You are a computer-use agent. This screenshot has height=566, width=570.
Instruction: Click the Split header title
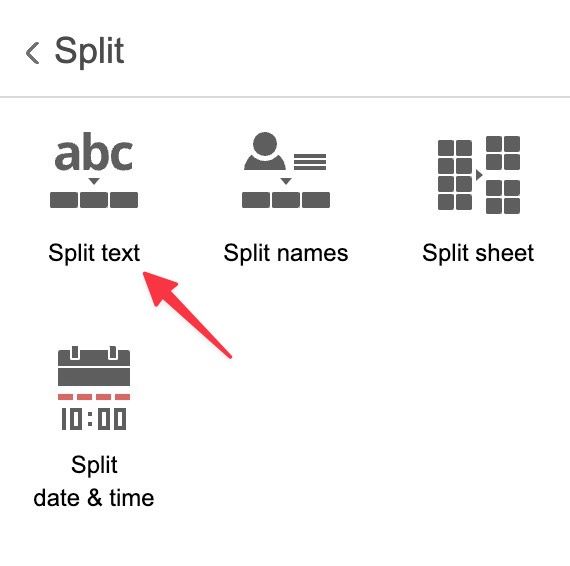89,52
